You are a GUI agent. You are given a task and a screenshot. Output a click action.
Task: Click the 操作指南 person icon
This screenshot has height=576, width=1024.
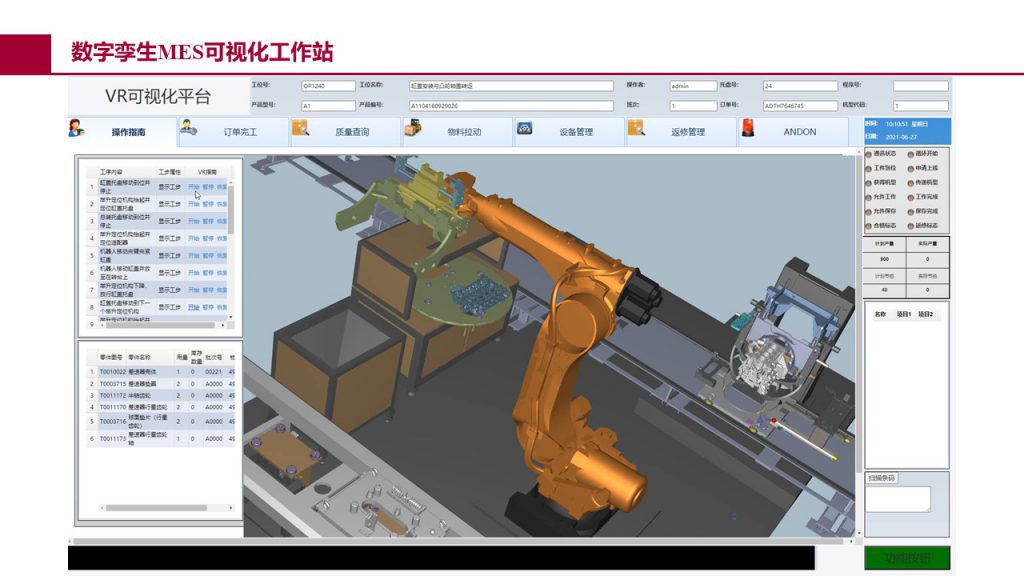[76, 128]
